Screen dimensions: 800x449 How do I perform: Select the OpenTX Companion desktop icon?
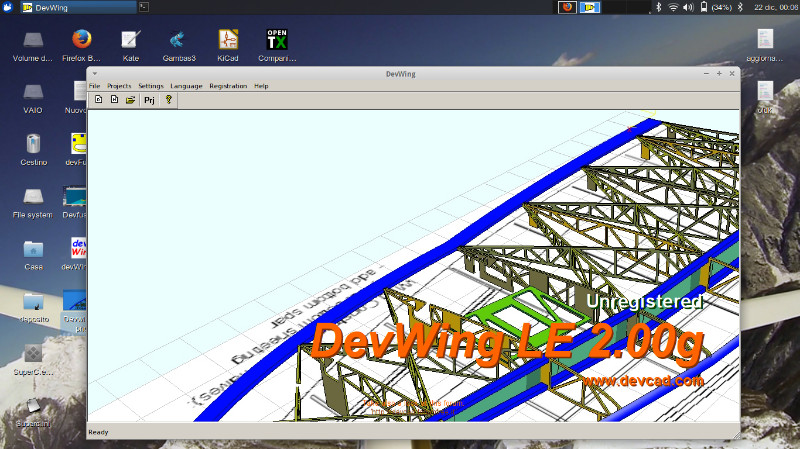point(277,40)
